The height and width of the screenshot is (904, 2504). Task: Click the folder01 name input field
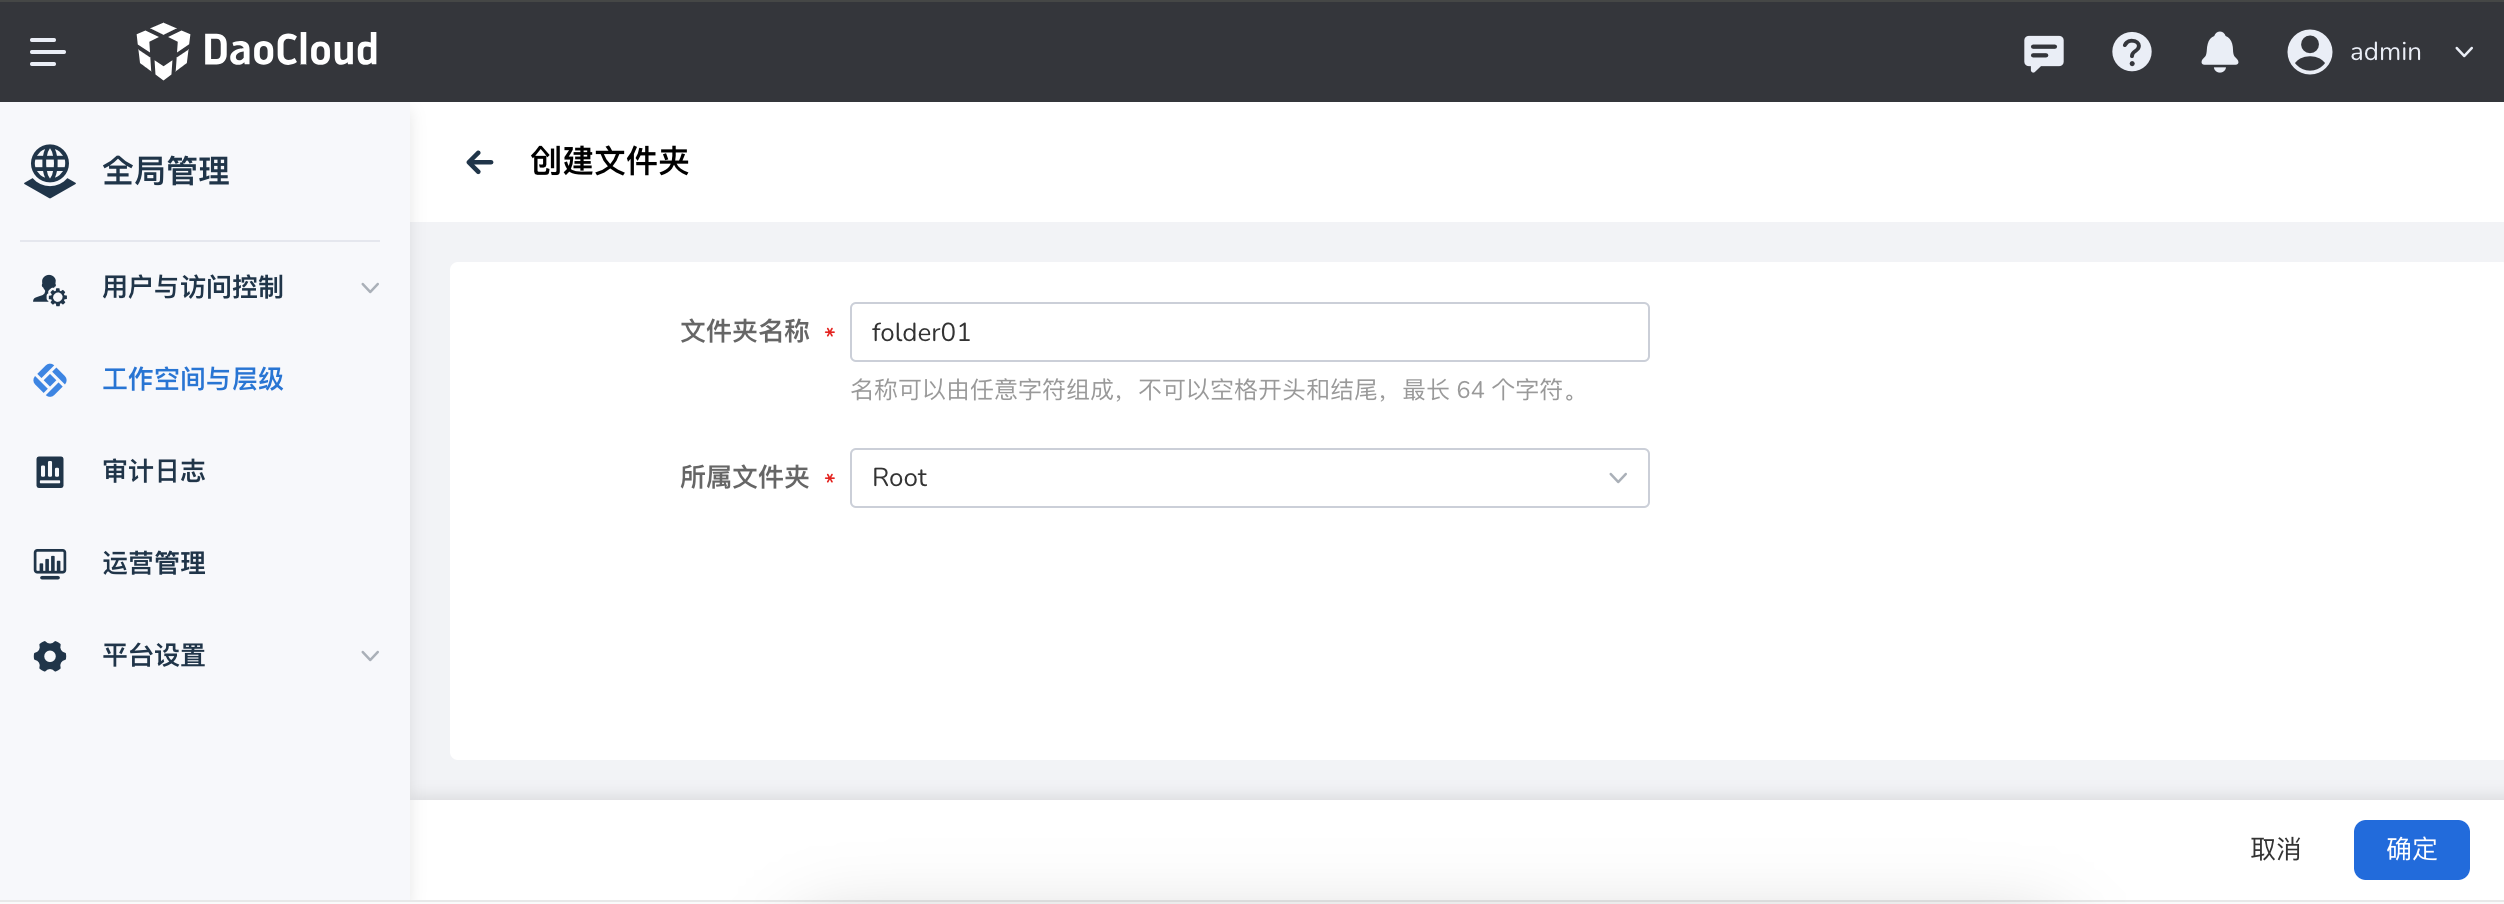[x=1247, y=331]
